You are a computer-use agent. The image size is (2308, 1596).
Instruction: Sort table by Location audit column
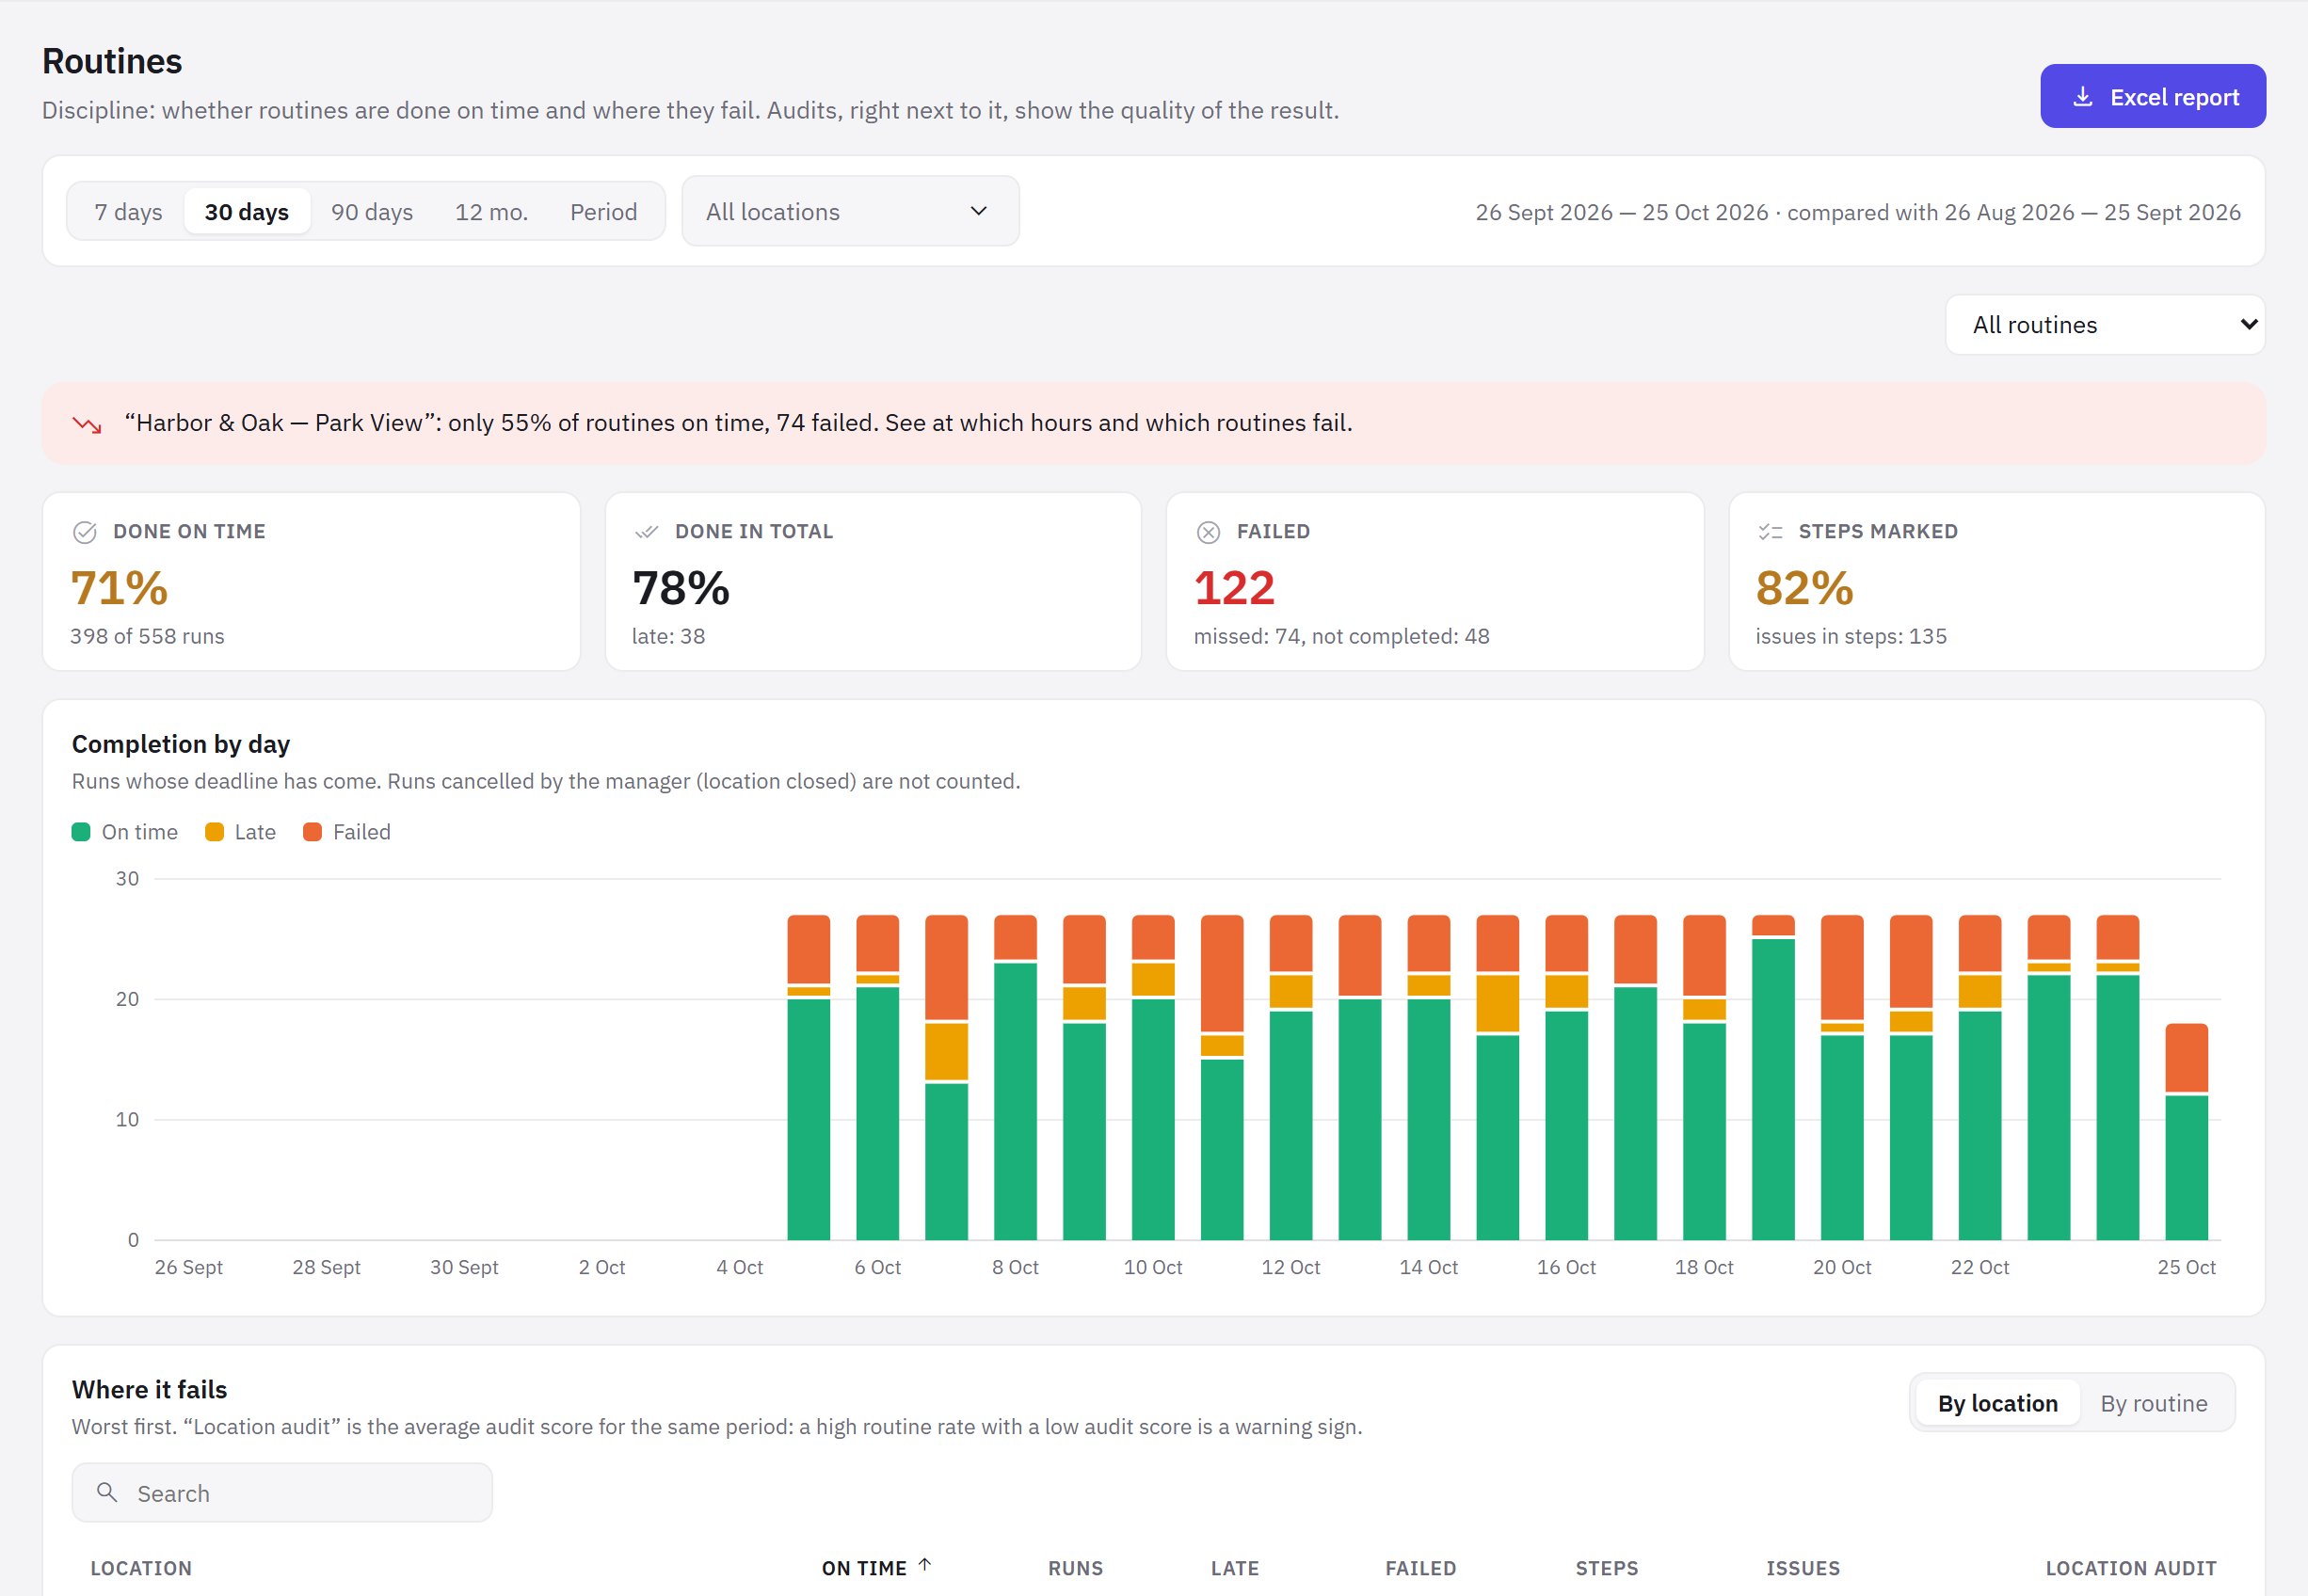tap(2130, 1568)
